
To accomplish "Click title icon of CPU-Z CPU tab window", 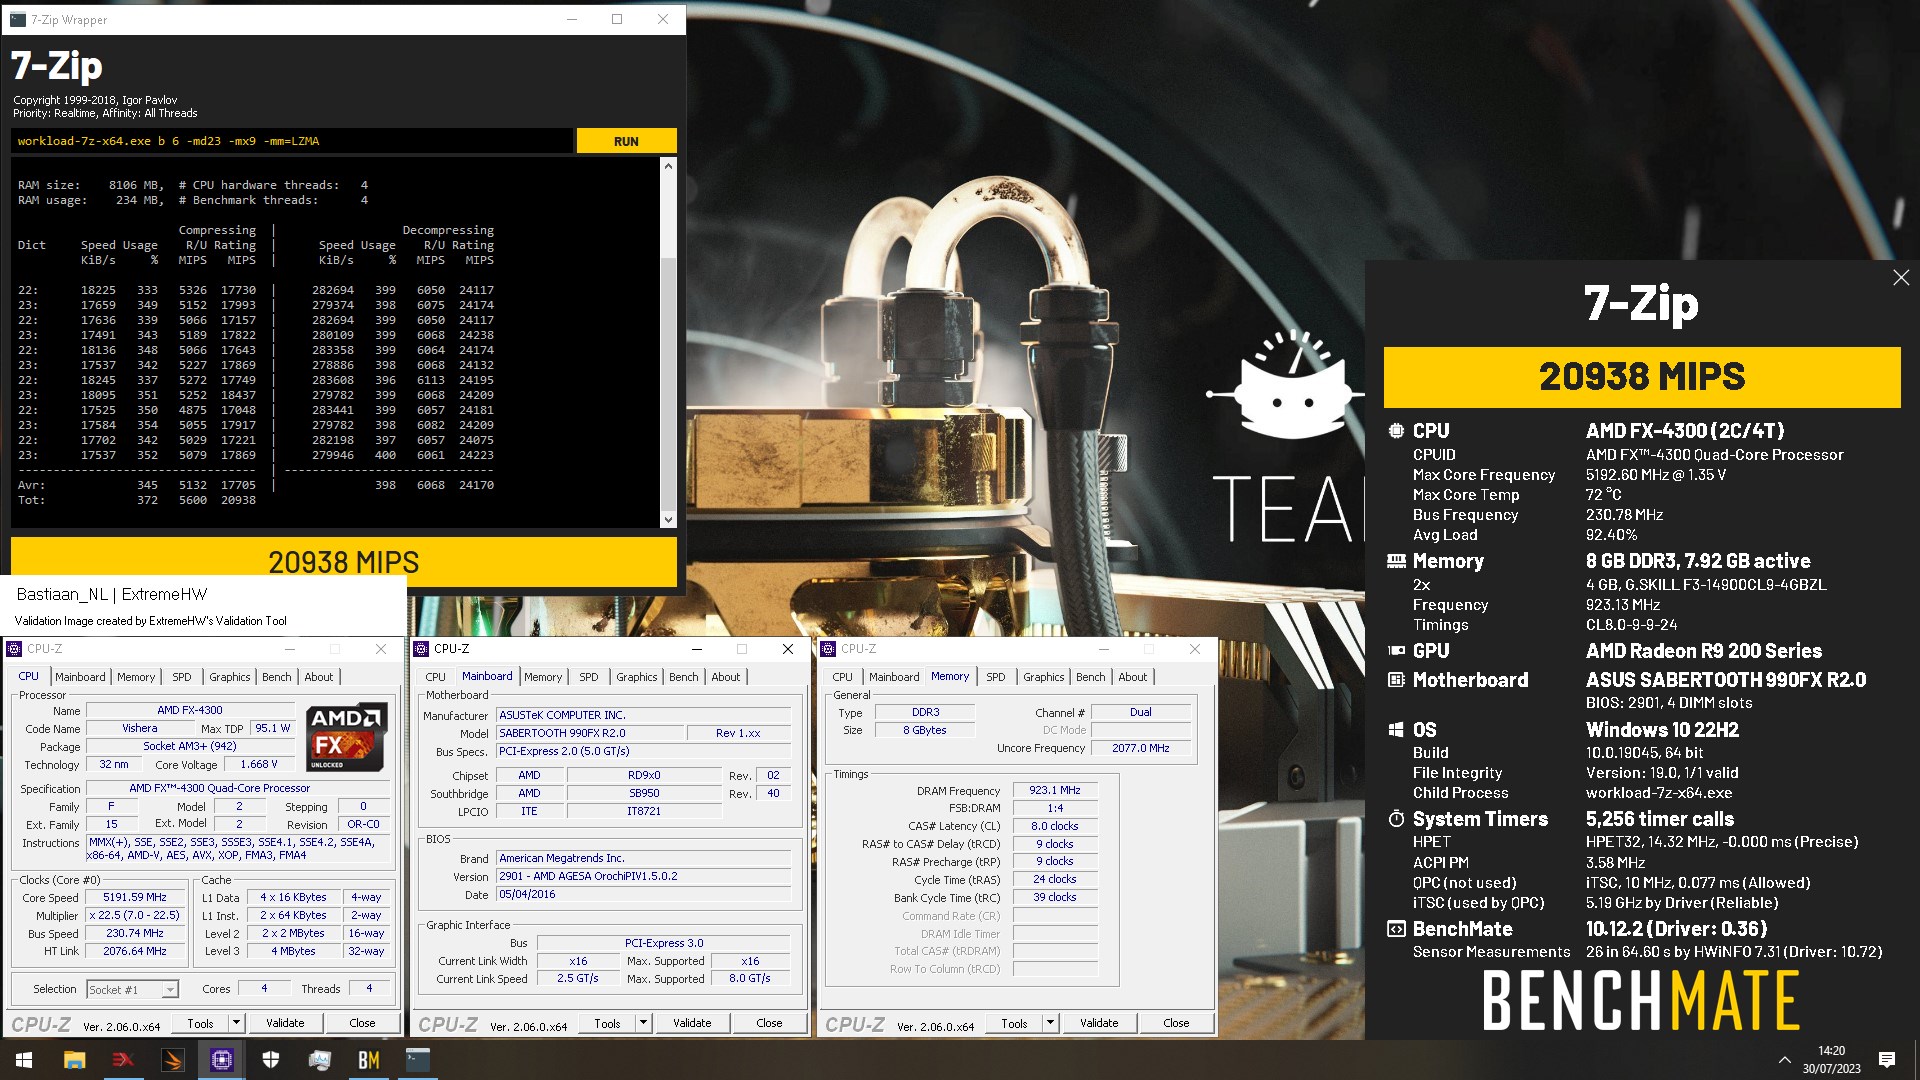I will pyautogui.click(x=14, y=649).
